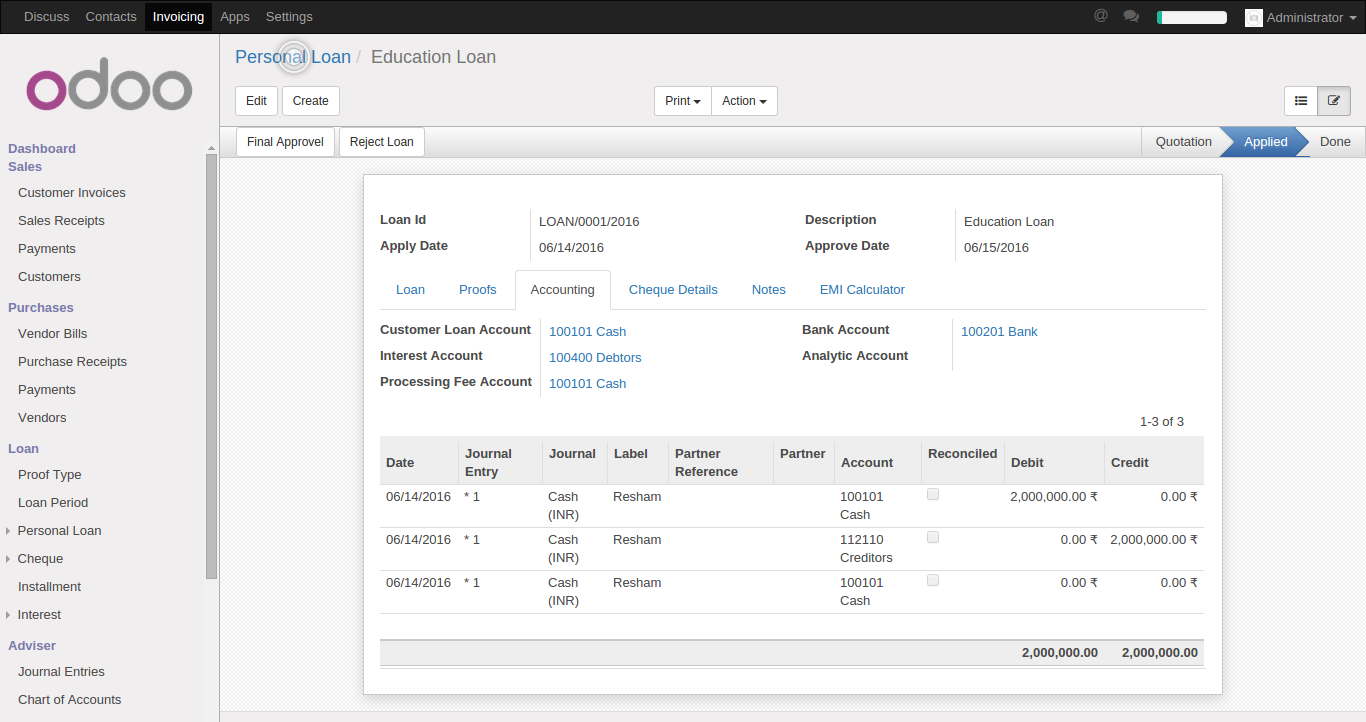Switch to the Cheque Details tab

673,290
